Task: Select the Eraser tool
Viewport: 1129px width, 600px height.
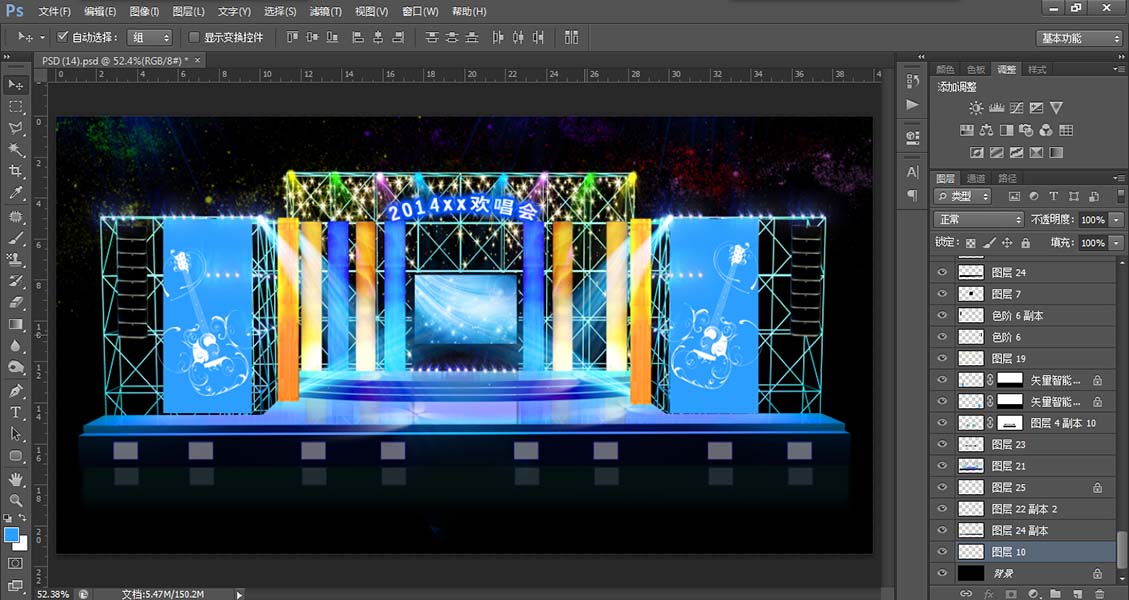Action: [15, 303]
